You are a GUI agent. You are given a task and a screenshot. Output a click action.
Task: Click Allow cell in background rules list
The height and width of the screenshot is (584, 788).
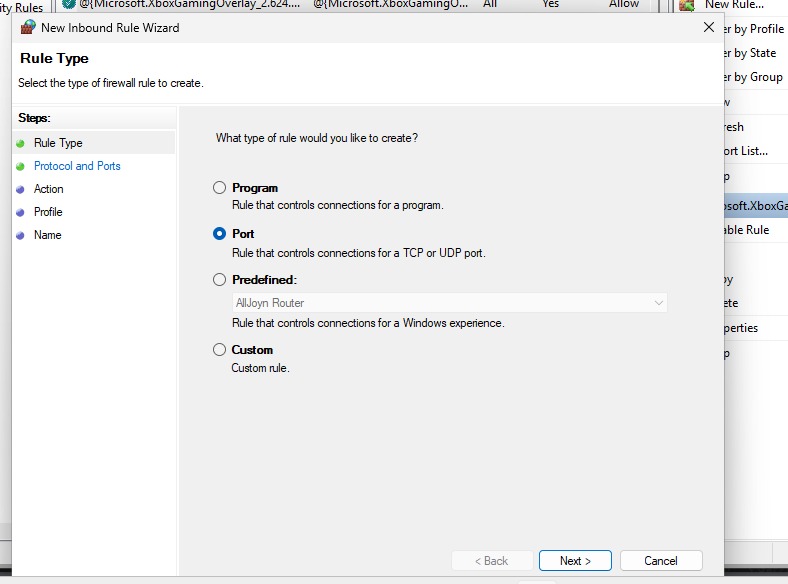coord(624,4)
